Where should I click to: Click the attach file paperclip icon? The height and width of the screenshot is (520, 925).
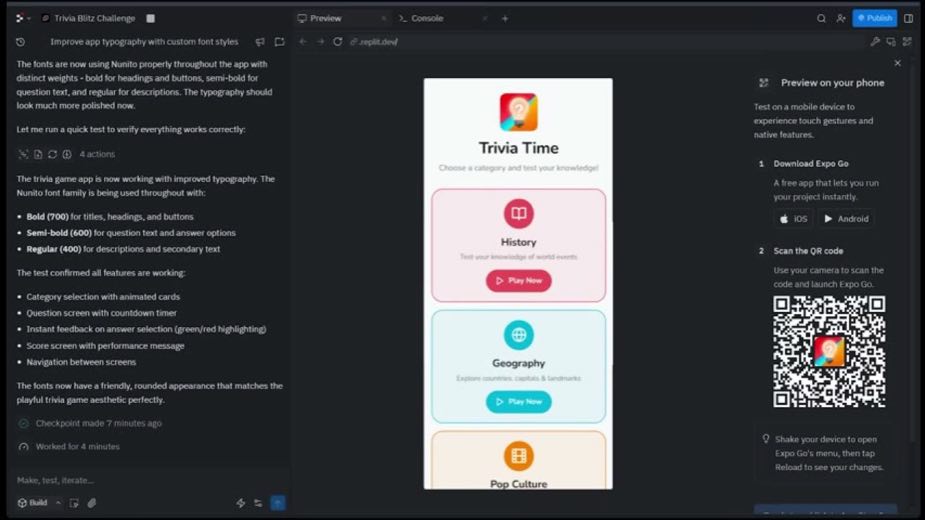click(x=91, y=503)
